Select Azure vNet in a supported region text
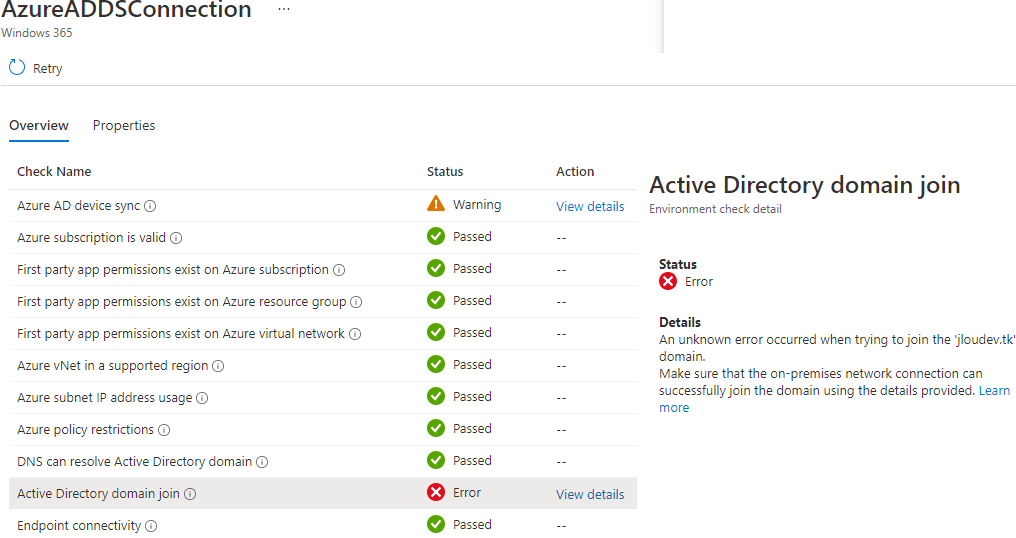The height and width of the screenshot is (538, 1016). [113, 366]
